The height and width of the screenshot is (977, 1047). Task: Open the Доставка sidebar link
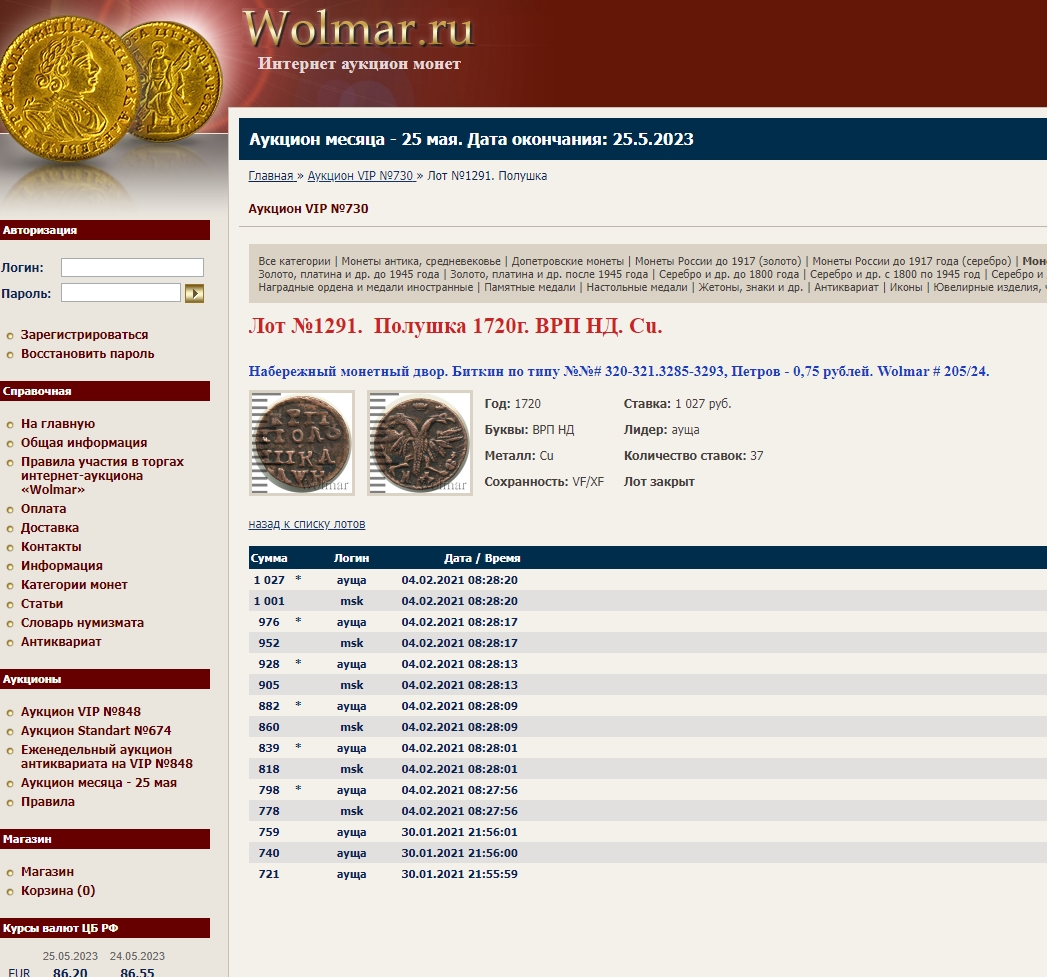point(50,528)
